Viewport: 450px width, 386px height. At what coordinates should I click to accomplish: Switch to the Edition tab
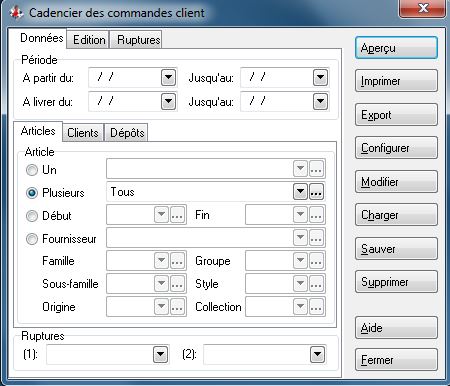coord(89,40)
